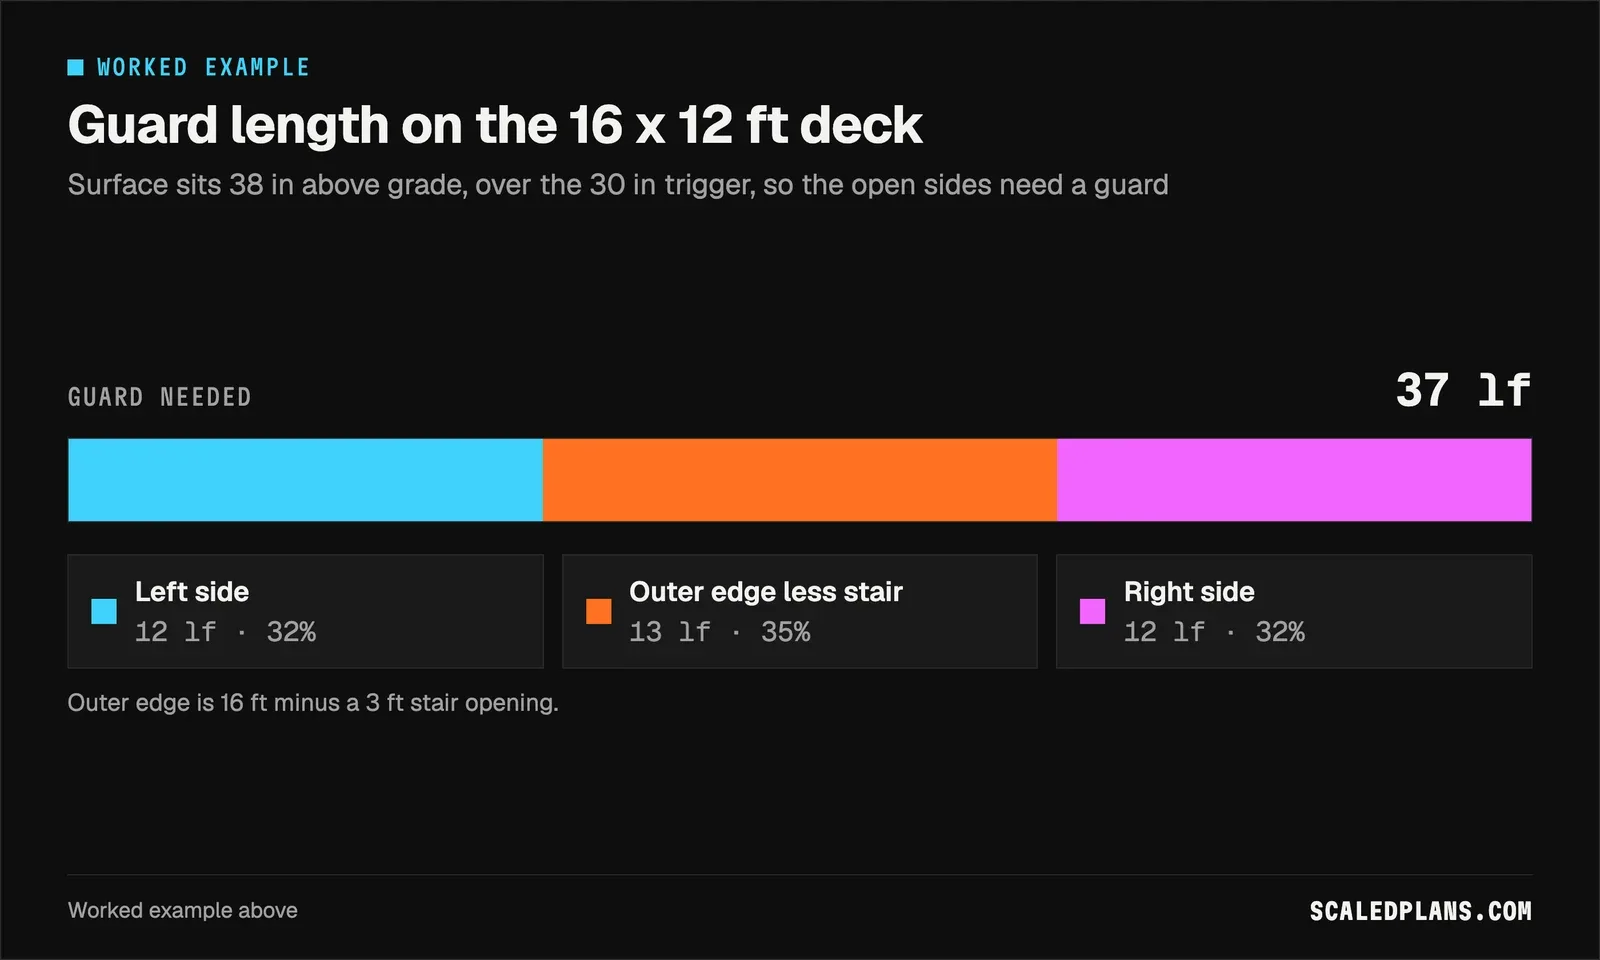This screenshot has height=960, width=1600.
Task: Click the blue square beside WORKED EXAMPLE
Action: (75, 67)
